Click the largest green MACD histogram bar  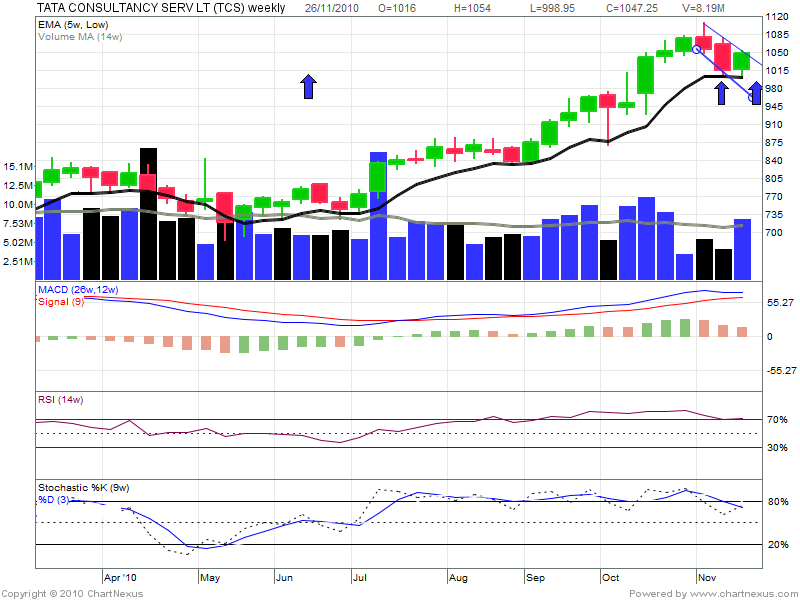(685, 327)
